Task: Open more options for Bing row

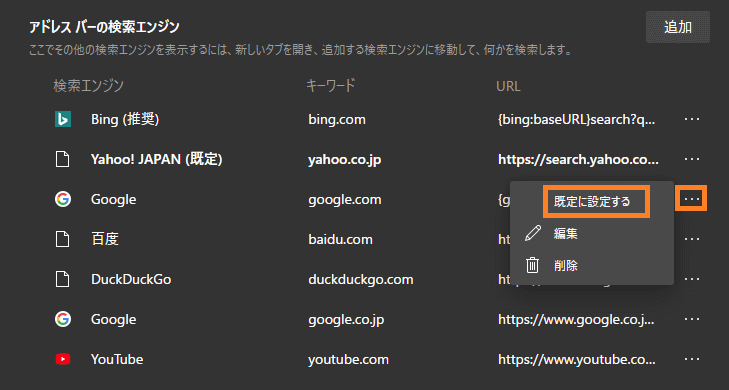Action: 692,119
